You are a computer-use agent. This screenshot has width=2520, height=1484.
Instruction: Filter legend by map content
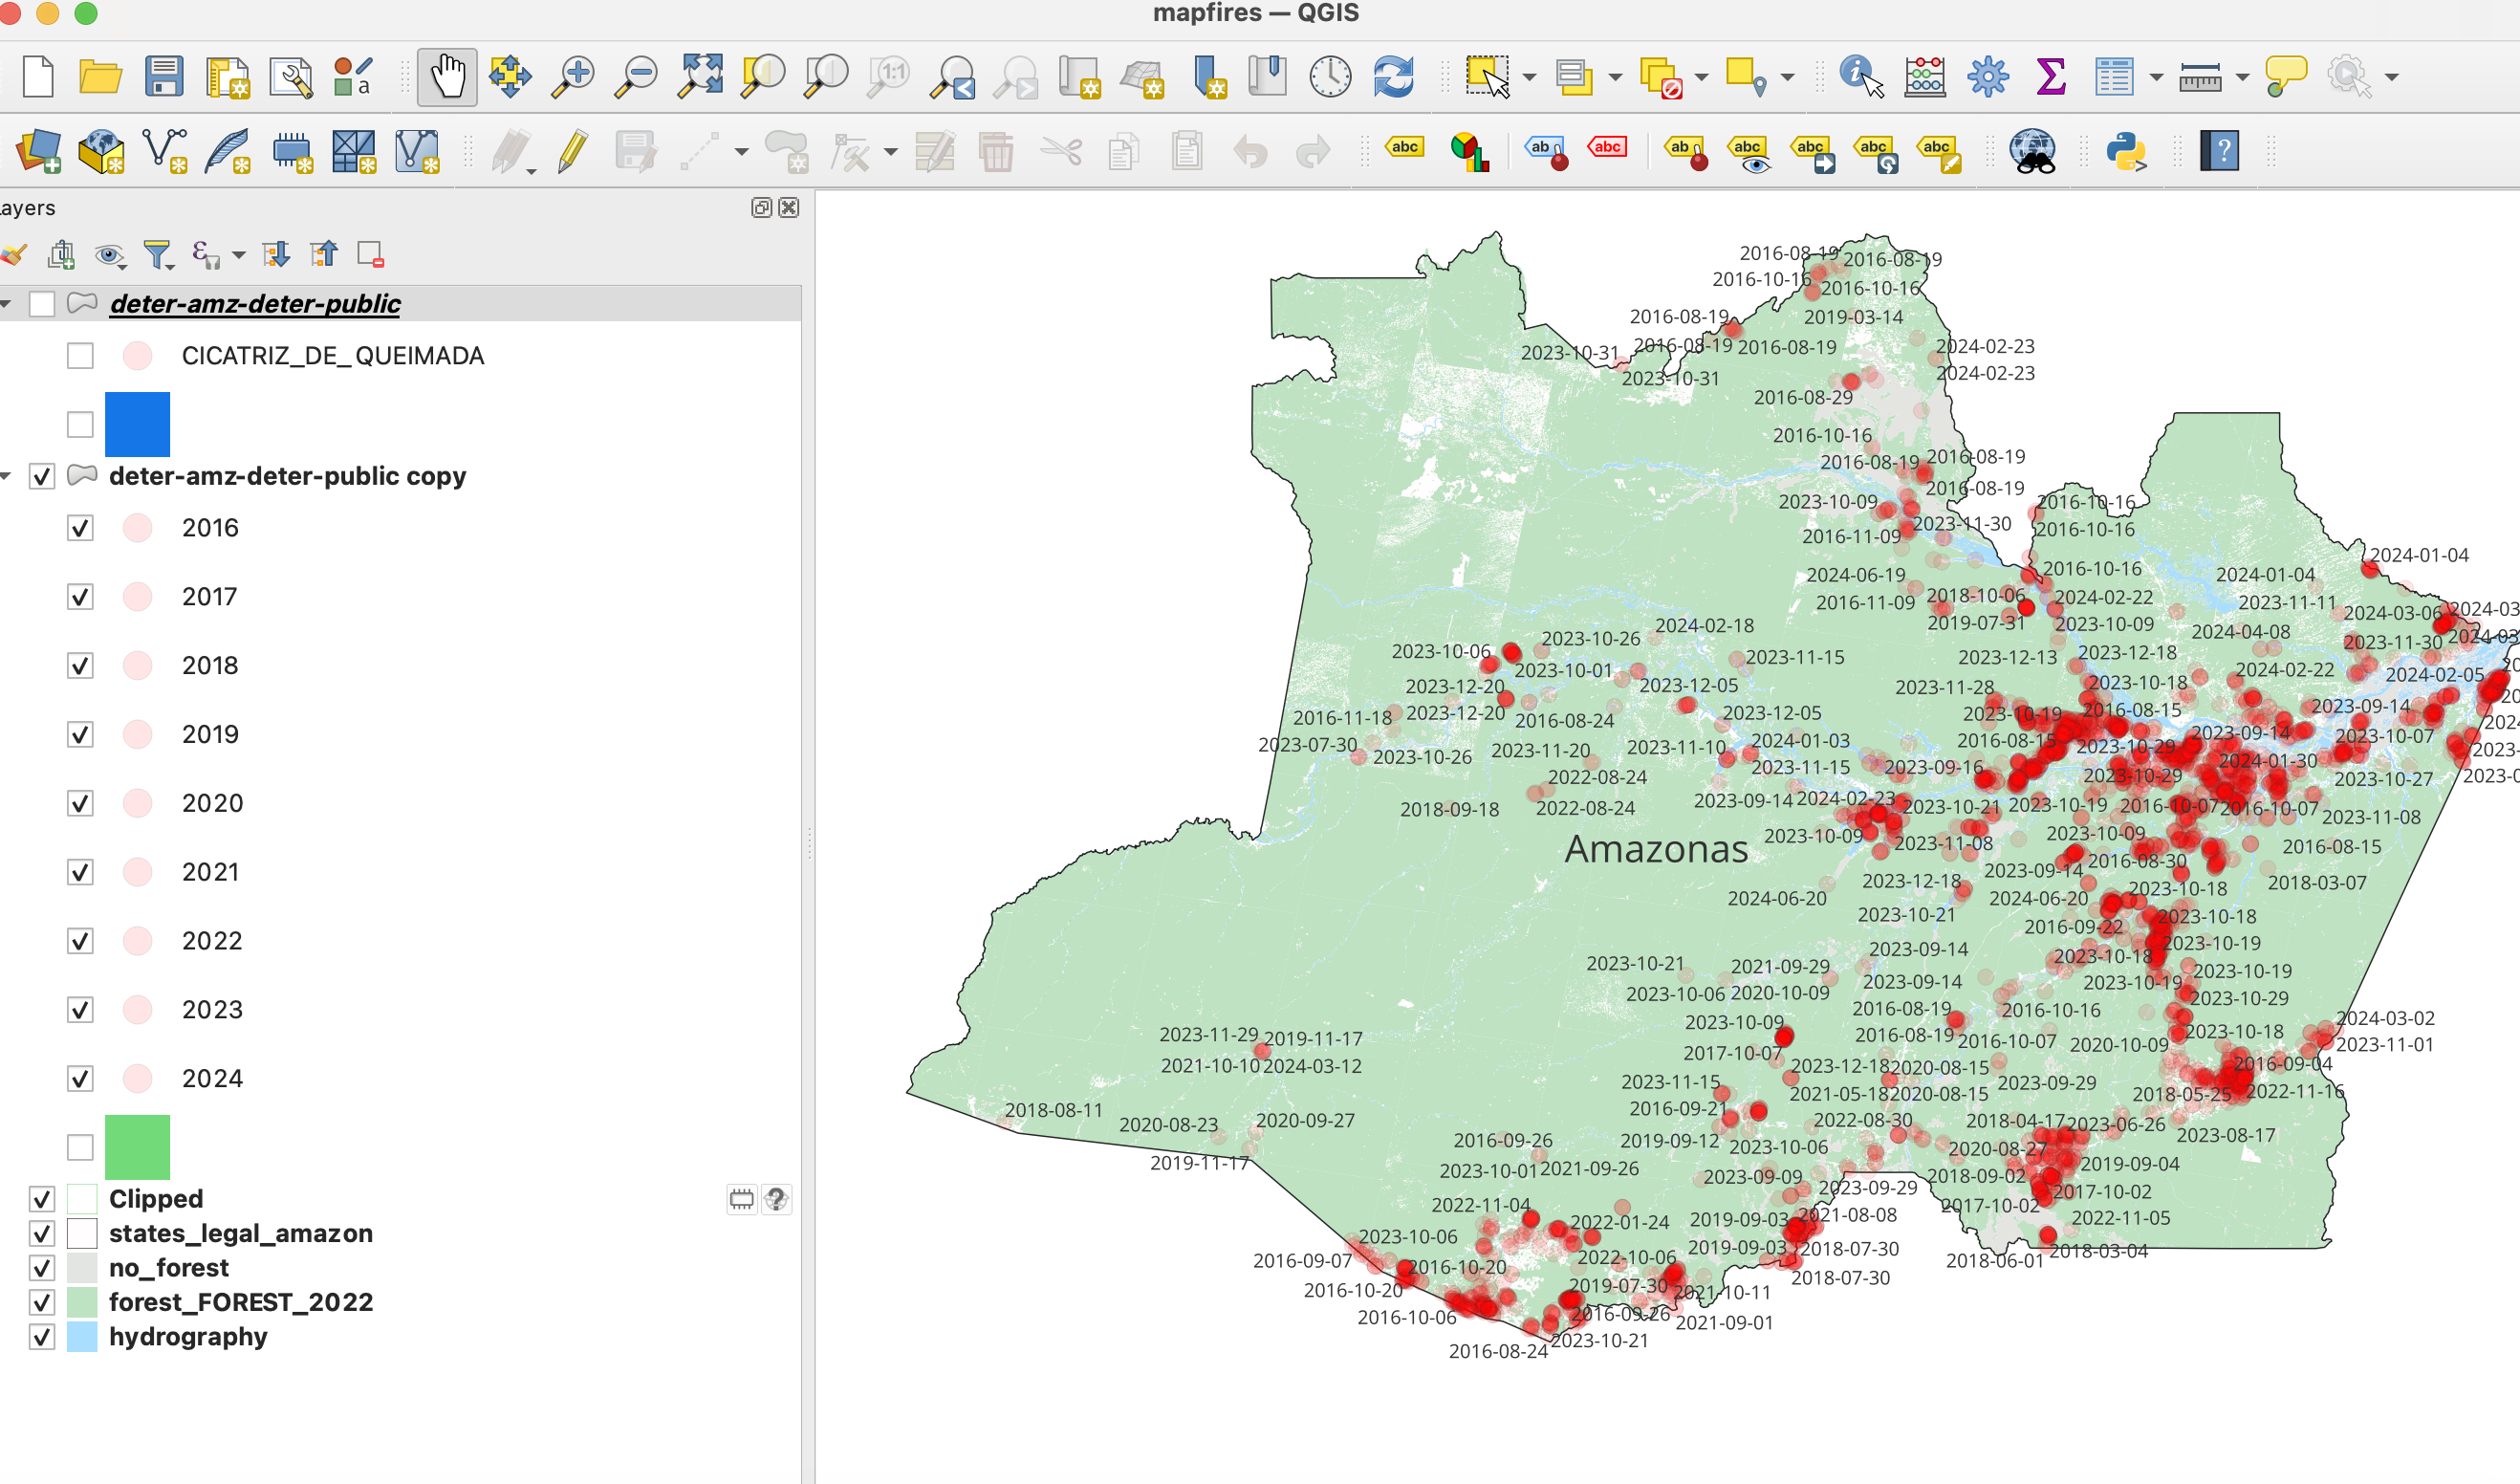pyautogui.click(x=159, y=255)
